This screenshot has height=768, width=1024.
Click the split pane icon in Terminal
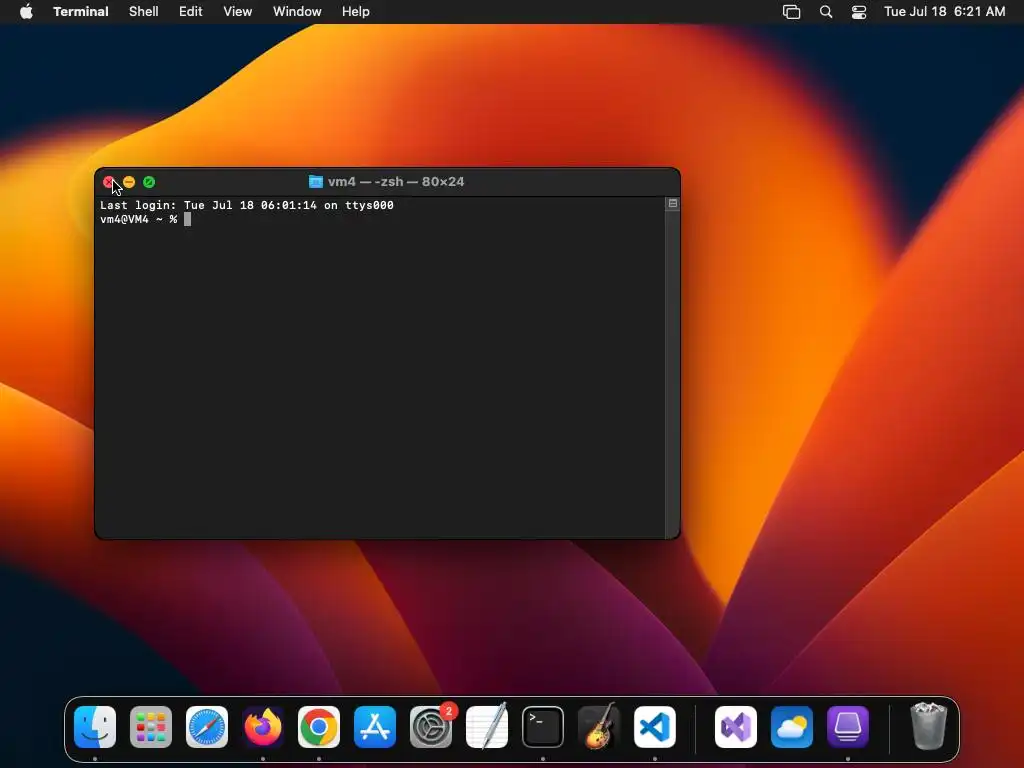(673, 204)
